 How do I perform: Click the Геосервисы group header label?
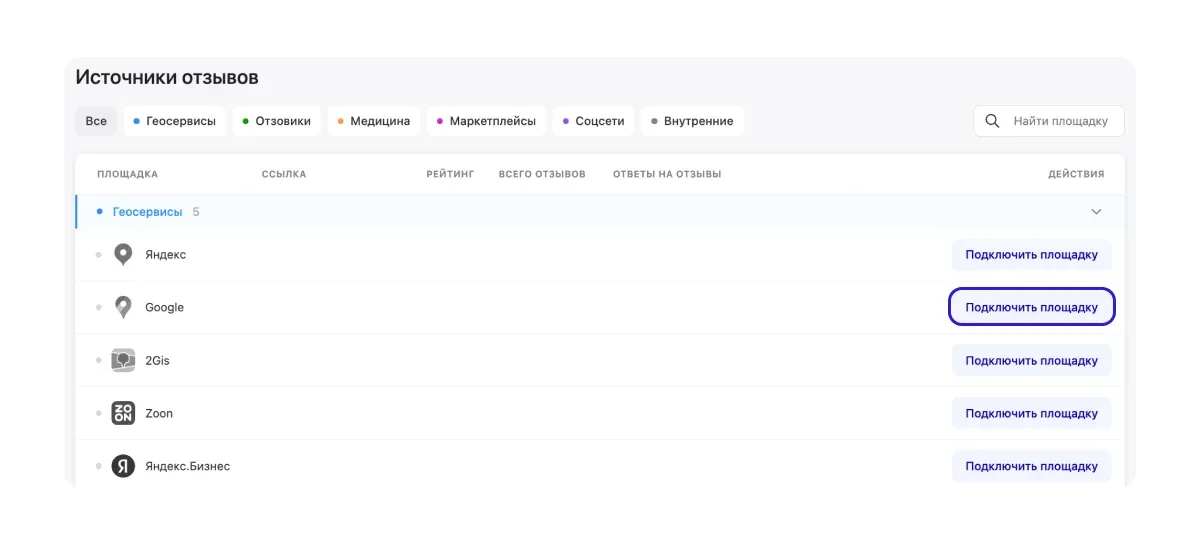(x=147, y=212)
